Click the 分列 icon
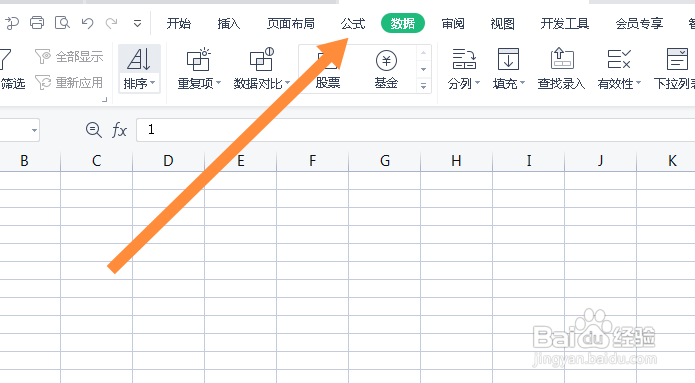This screenshot has width=695, height=383. click(464, 59)
